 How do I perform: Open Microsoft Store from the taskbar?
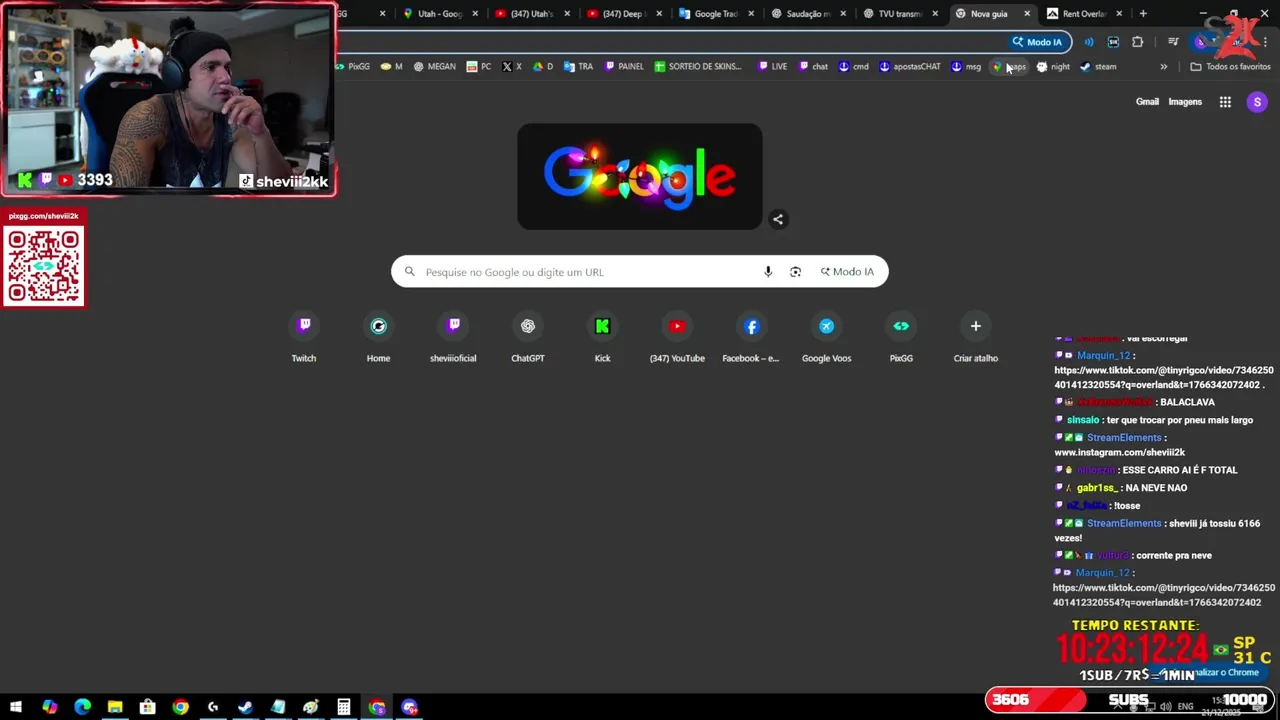147,707
